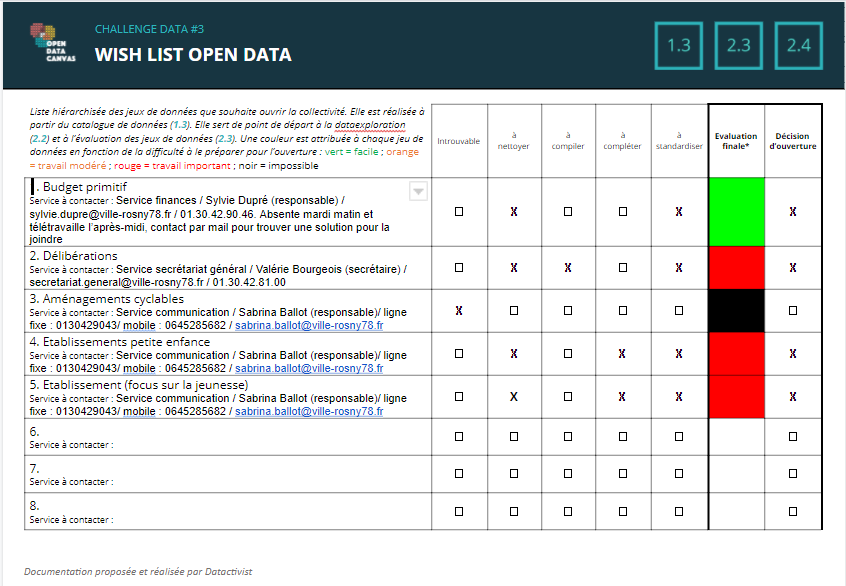Open the 2.3 reference box
846x586 pixels.
point(739,45)
